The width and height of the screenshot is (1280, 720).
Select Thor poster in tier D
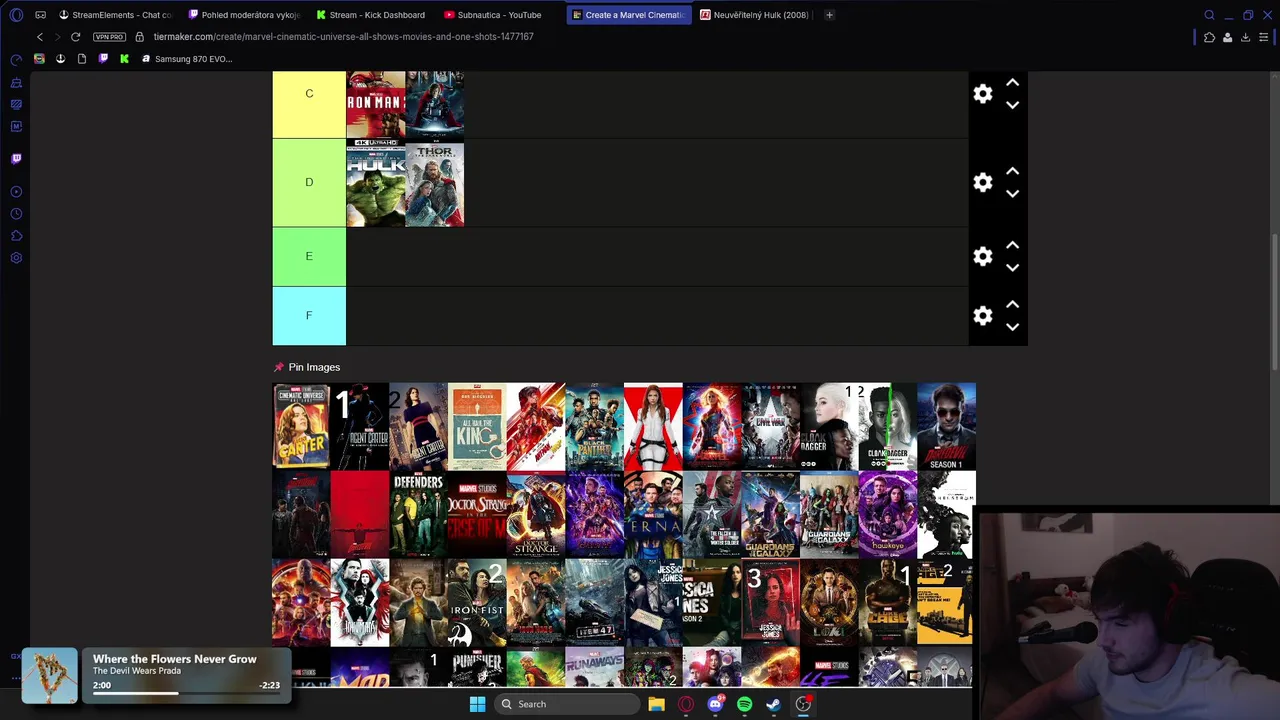[435, 183]
